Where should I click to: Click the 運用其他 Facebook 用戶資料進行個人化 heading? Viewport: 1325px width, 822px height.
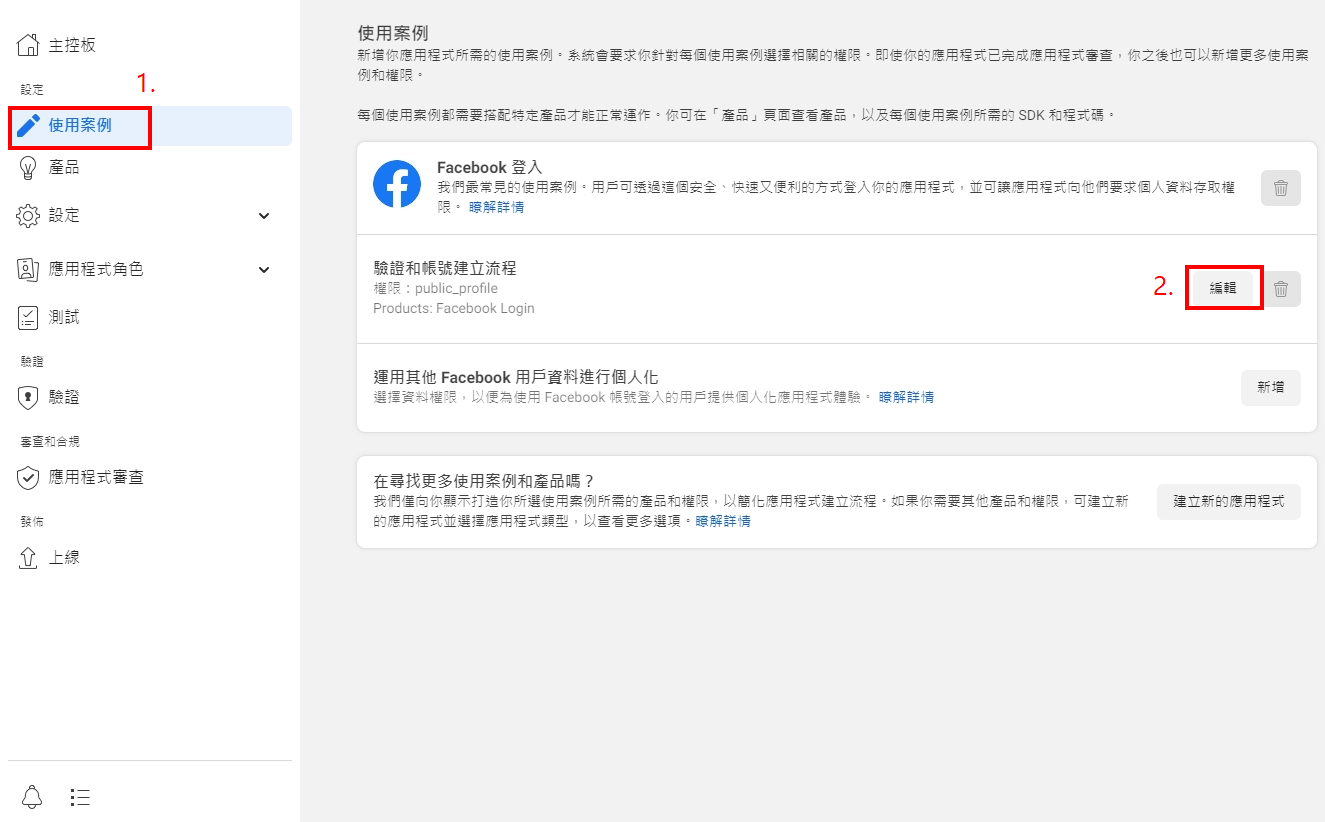click(516, 377)
